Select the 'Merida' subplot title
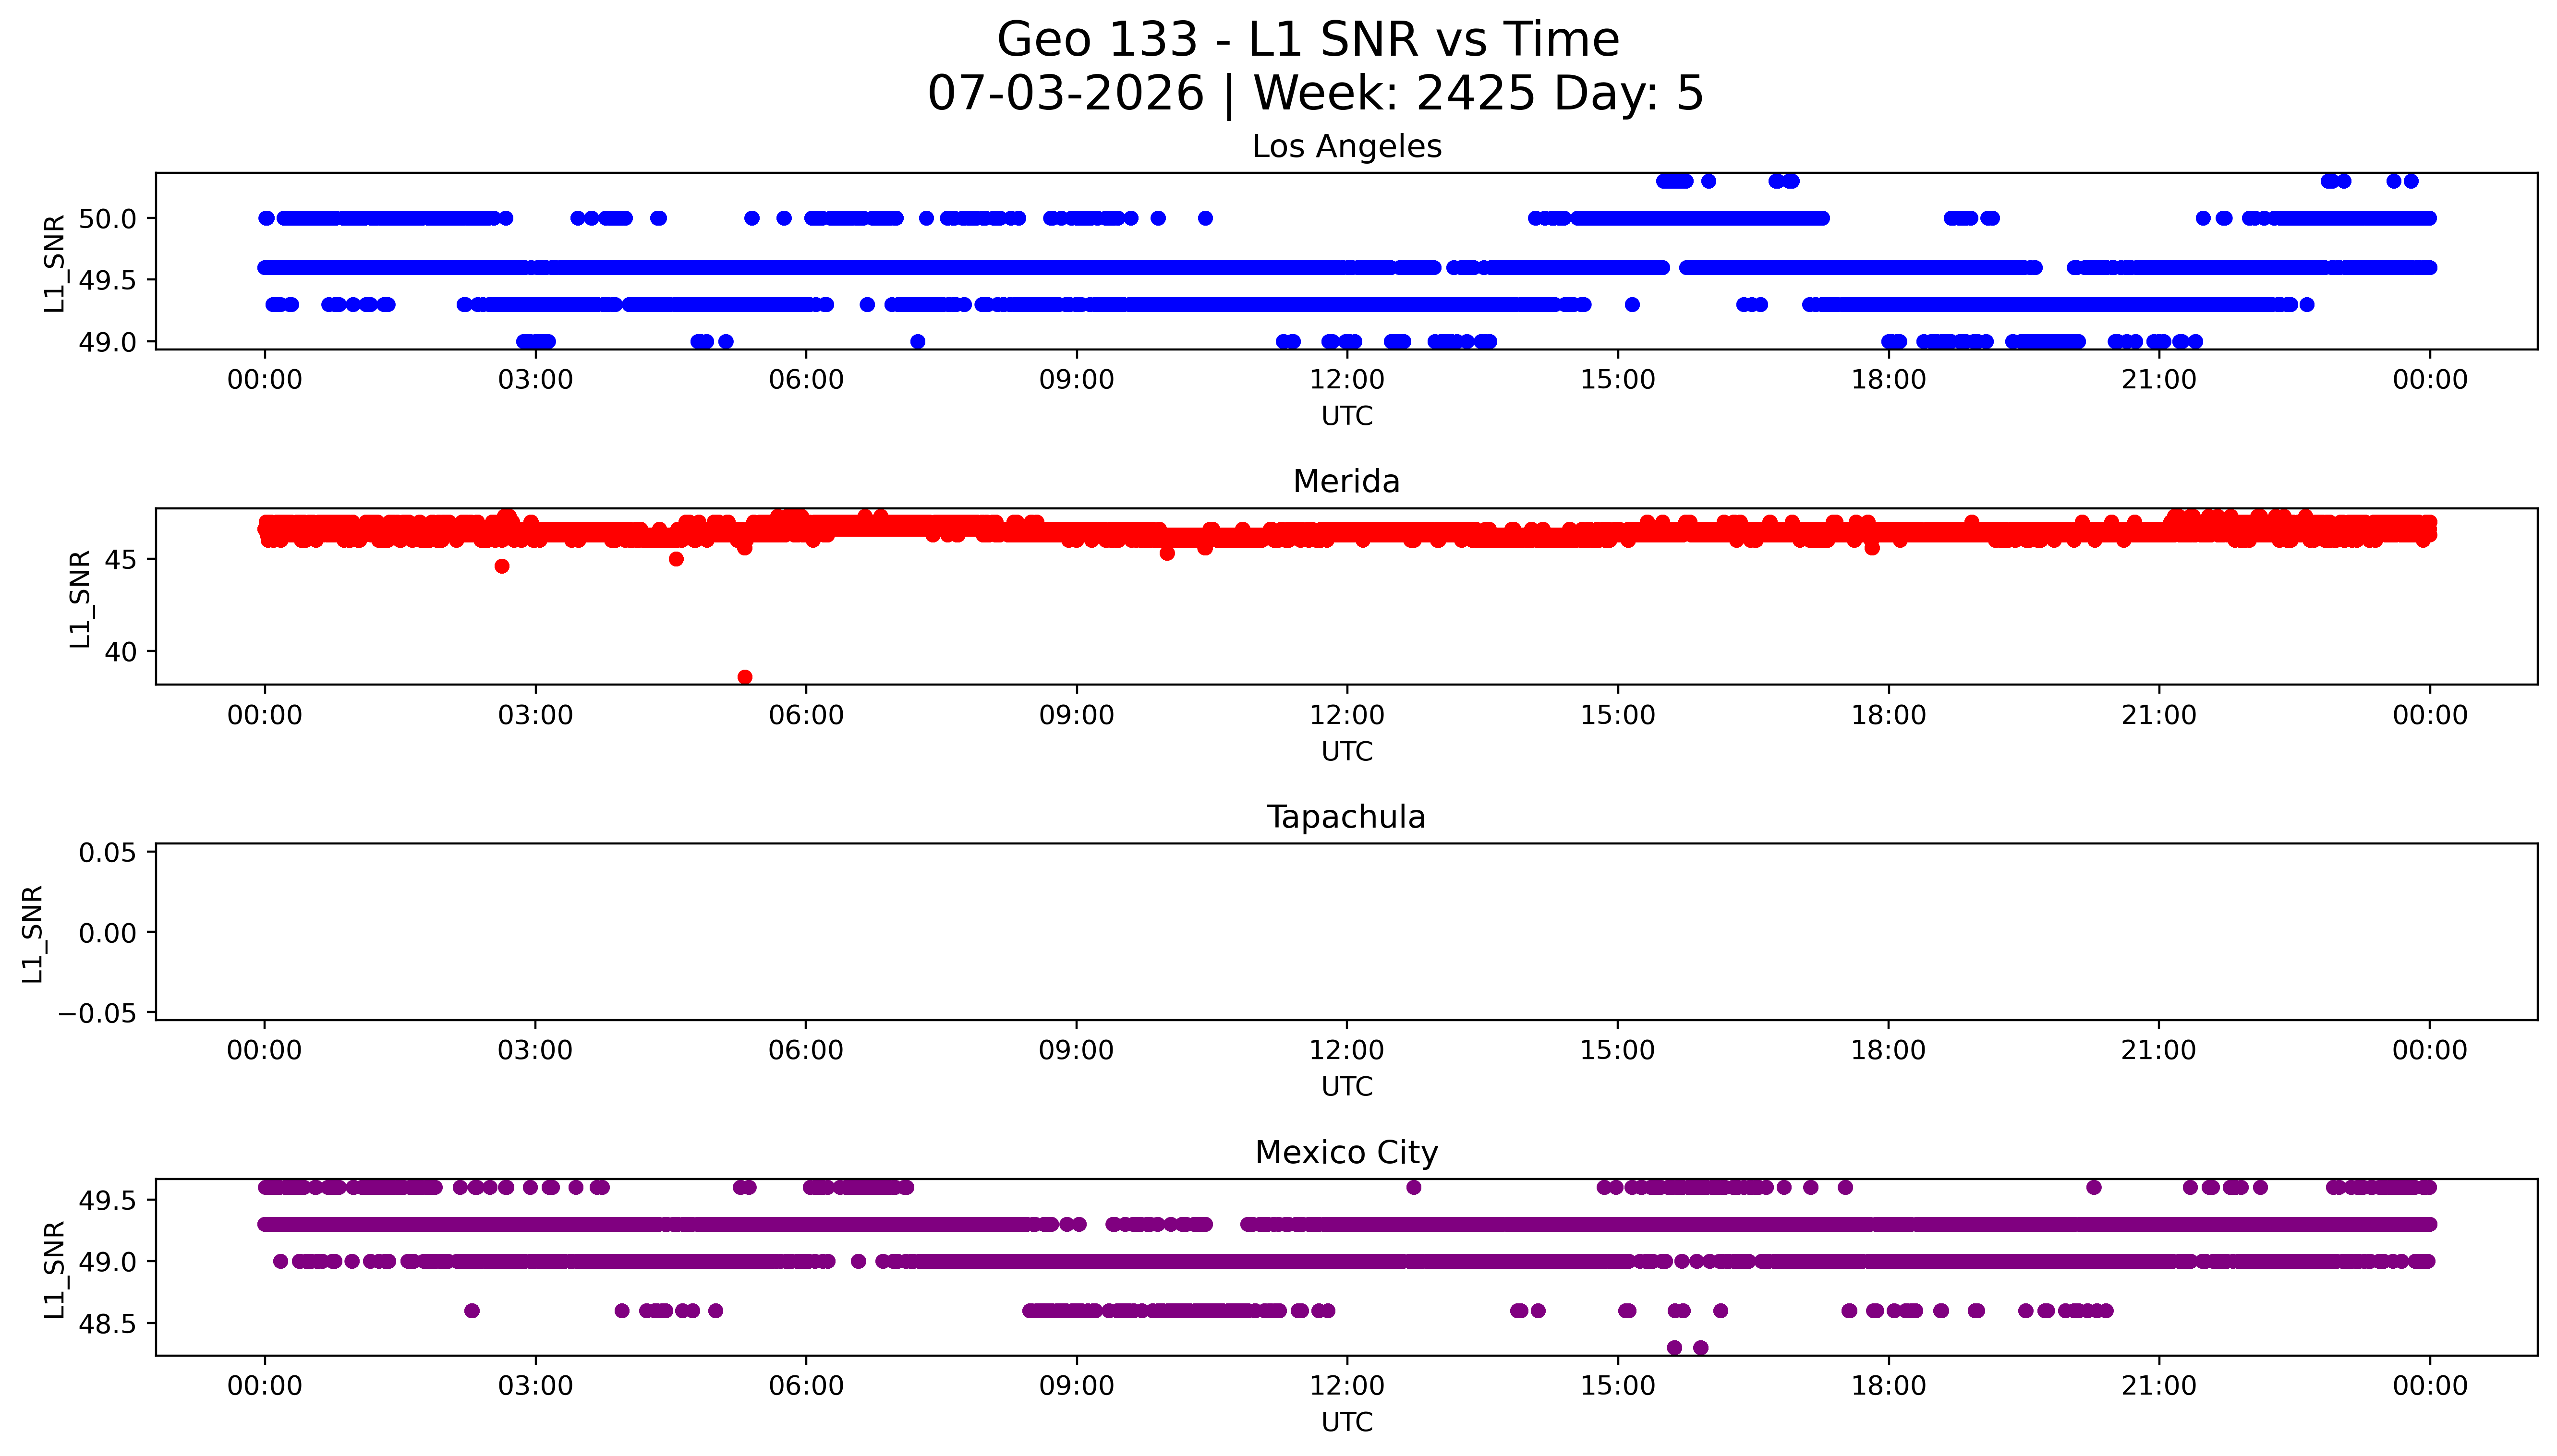The height and width of the screenshot is (1456, 2557). [1346, 481]
